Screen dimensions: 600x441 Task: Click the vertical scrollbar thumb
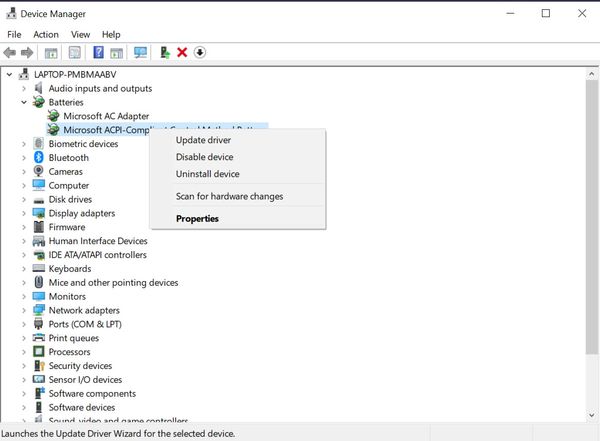(x=592, y=217)
